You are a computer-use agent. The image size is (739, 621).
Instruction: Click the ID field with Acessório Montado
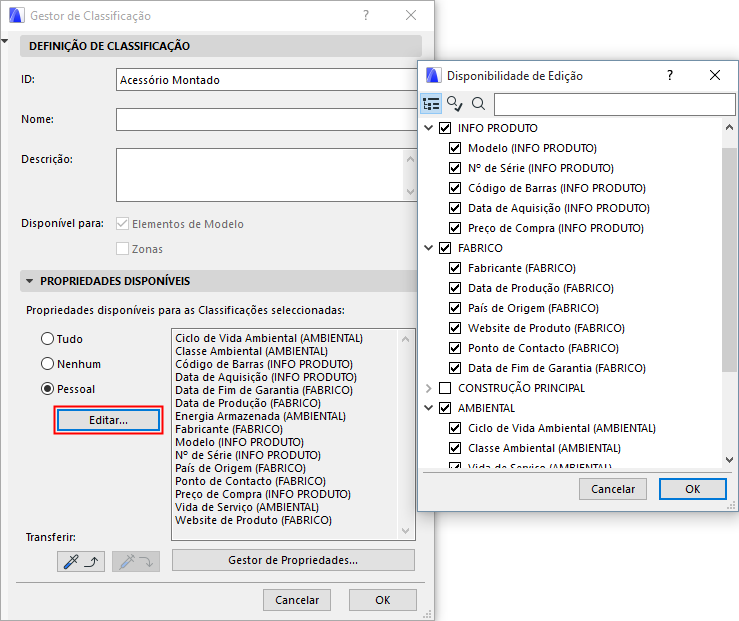[x=267, y=80]
